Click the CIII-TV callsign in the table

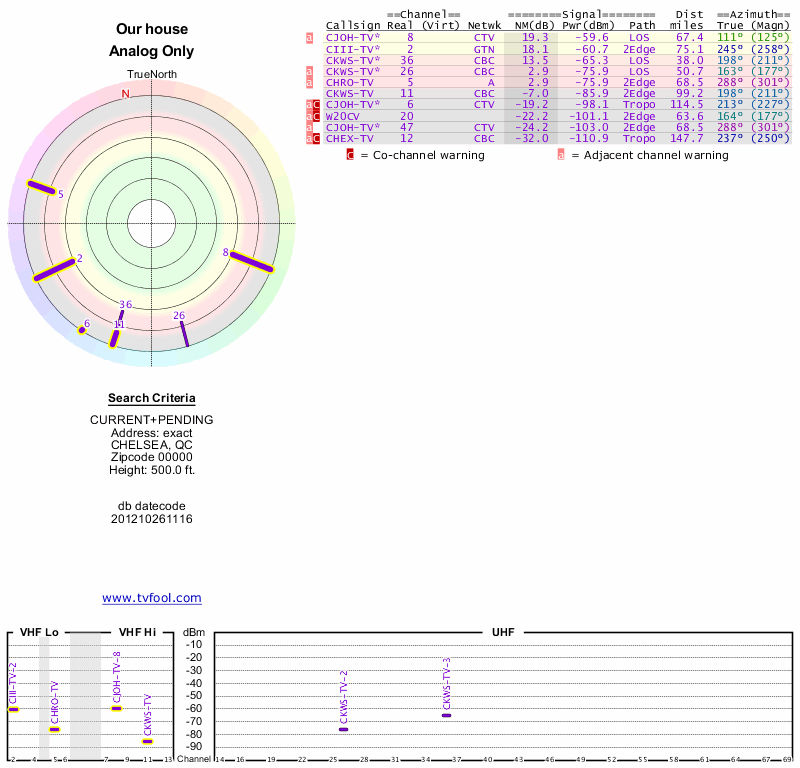(x=348, y=48)
